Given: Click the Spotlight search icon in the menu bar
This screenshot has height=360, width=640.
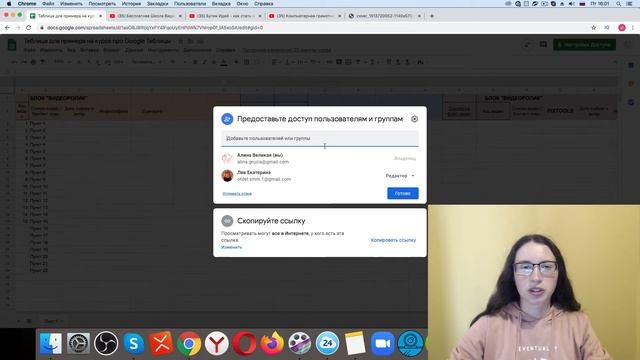Looking at the screenshot, I should [619, 4].
